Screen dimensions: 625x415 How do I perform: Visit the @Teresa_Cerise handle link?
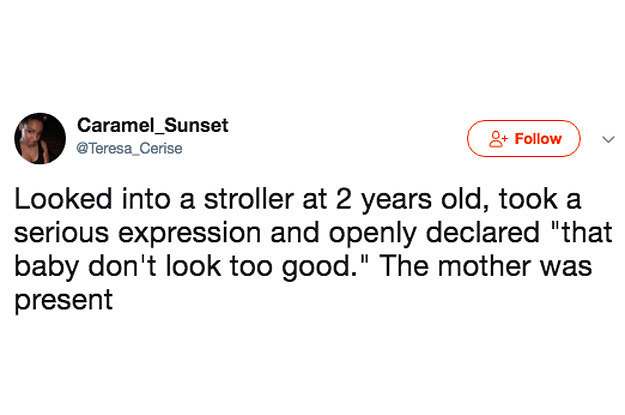tap(129, 148)
